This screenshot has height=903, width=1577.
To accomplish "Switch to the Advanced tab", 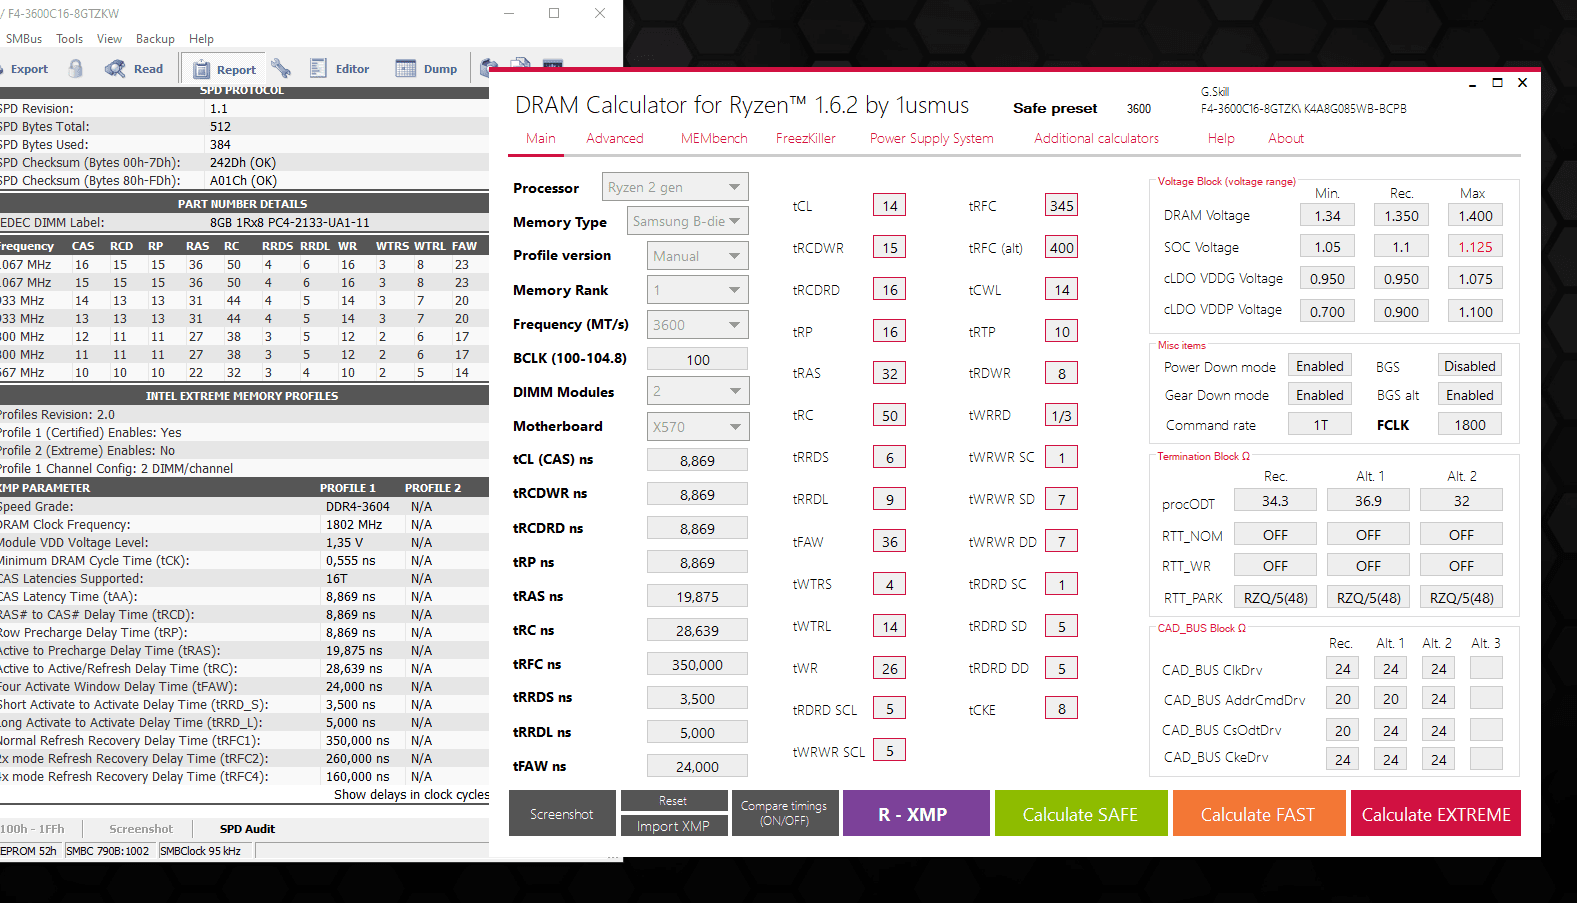I will pos(615,138).
